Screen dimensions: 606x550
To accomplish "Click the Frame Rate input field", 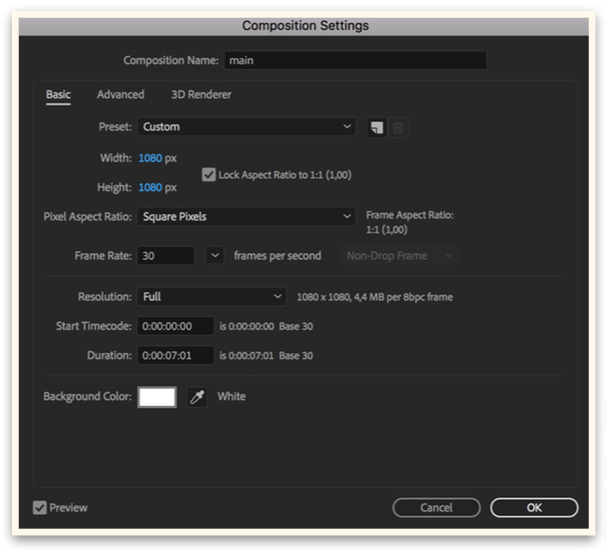I will [x=166, y=255].
